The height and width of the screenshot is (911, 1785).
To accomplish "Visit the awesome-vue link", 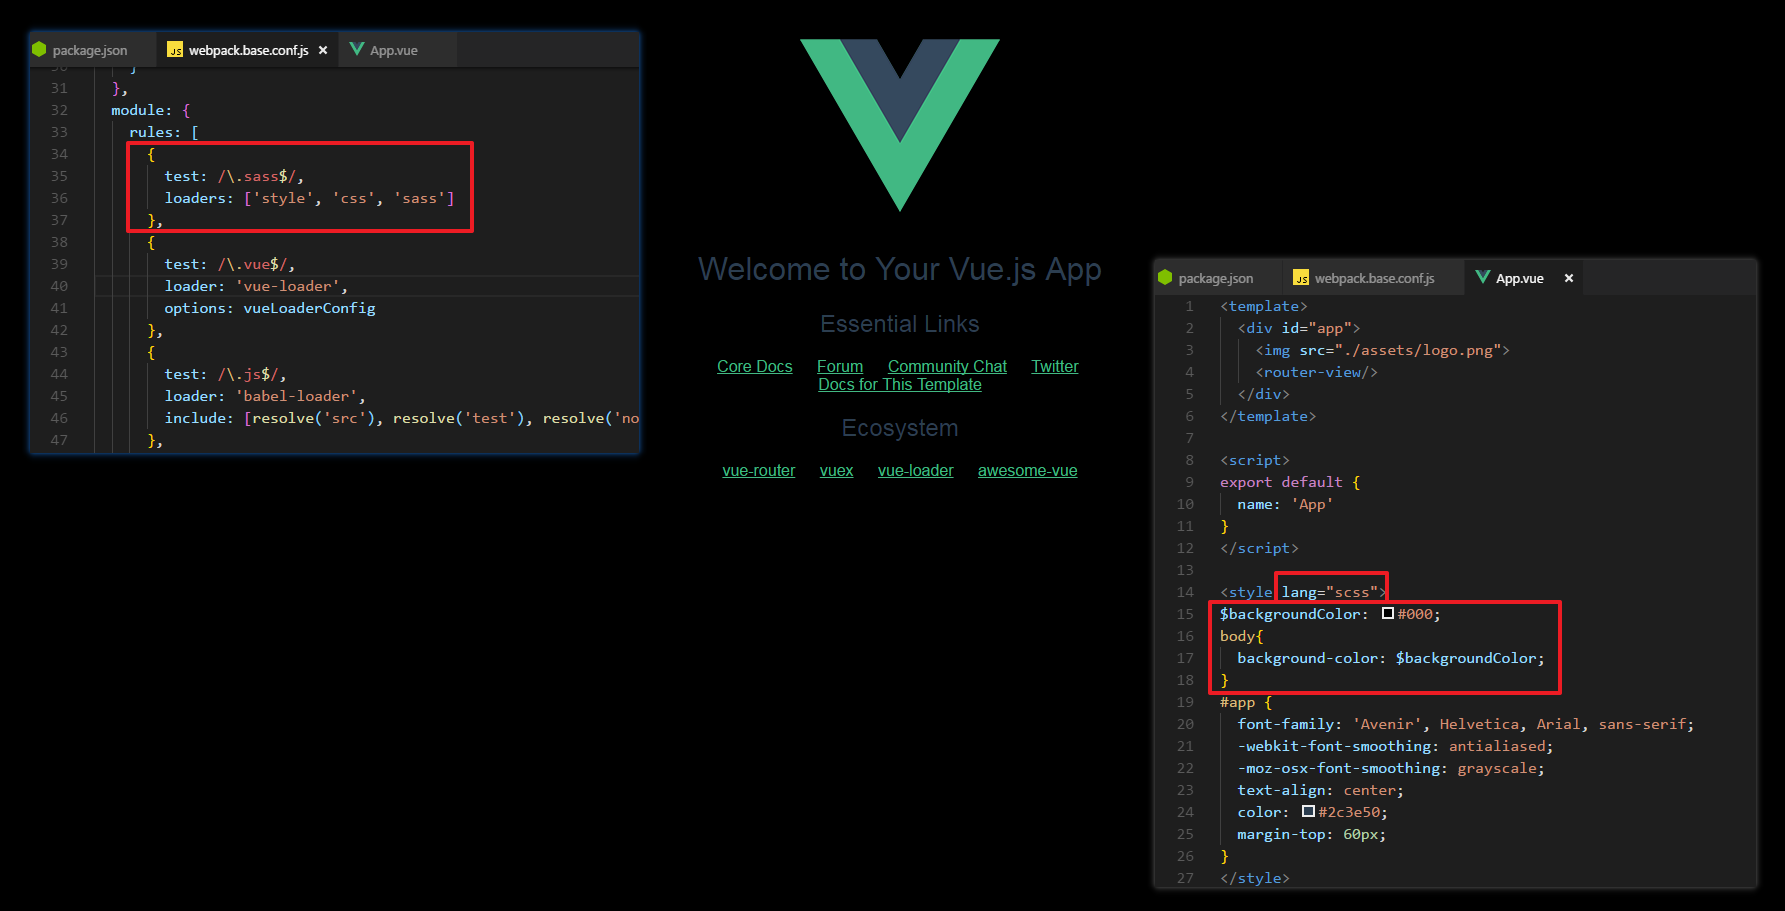I will (x=1028, y=470).
